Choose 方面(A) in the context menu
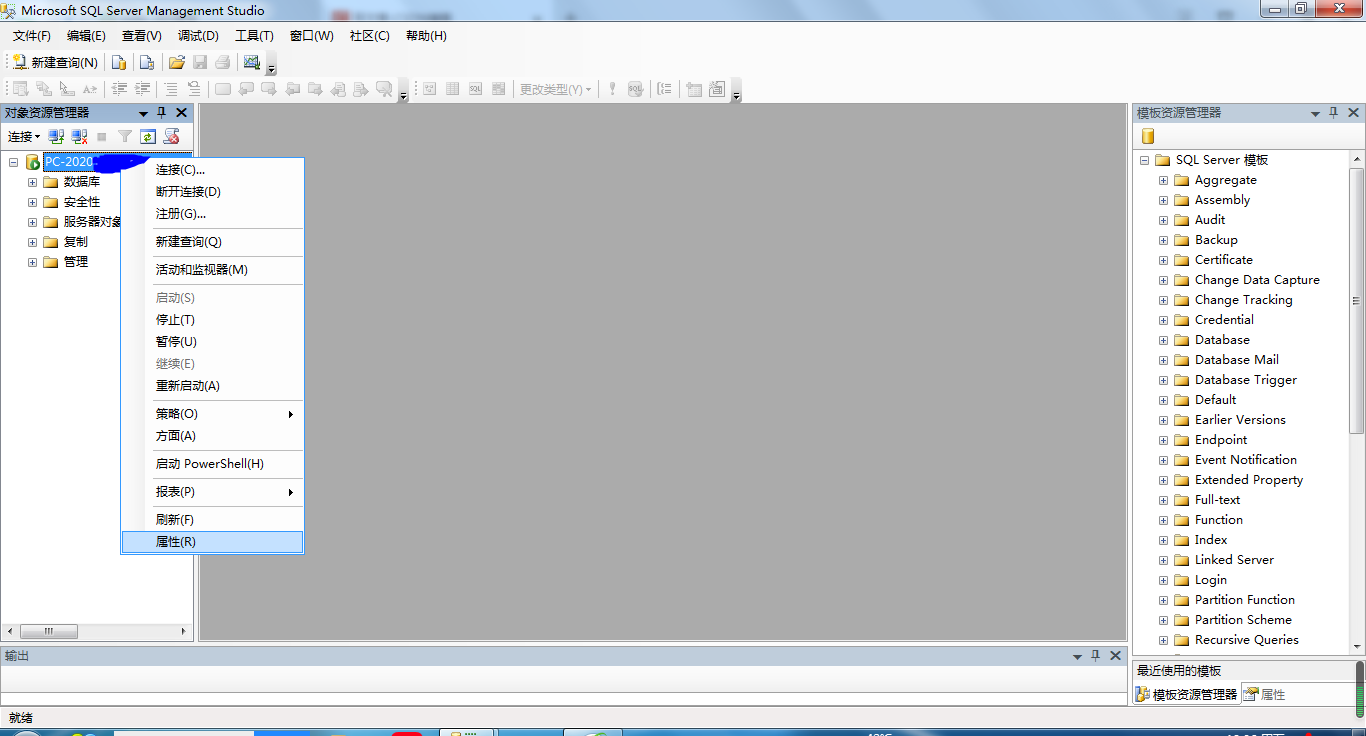Image resolution: width=1366 pixels, height=736 pixels. [212, 436]
